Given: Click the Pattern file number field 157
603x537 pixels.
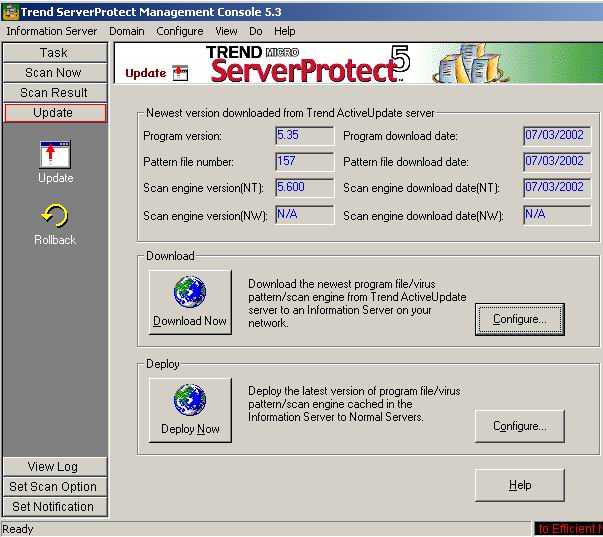Looking at the screenshot, I should pos(305,161).
